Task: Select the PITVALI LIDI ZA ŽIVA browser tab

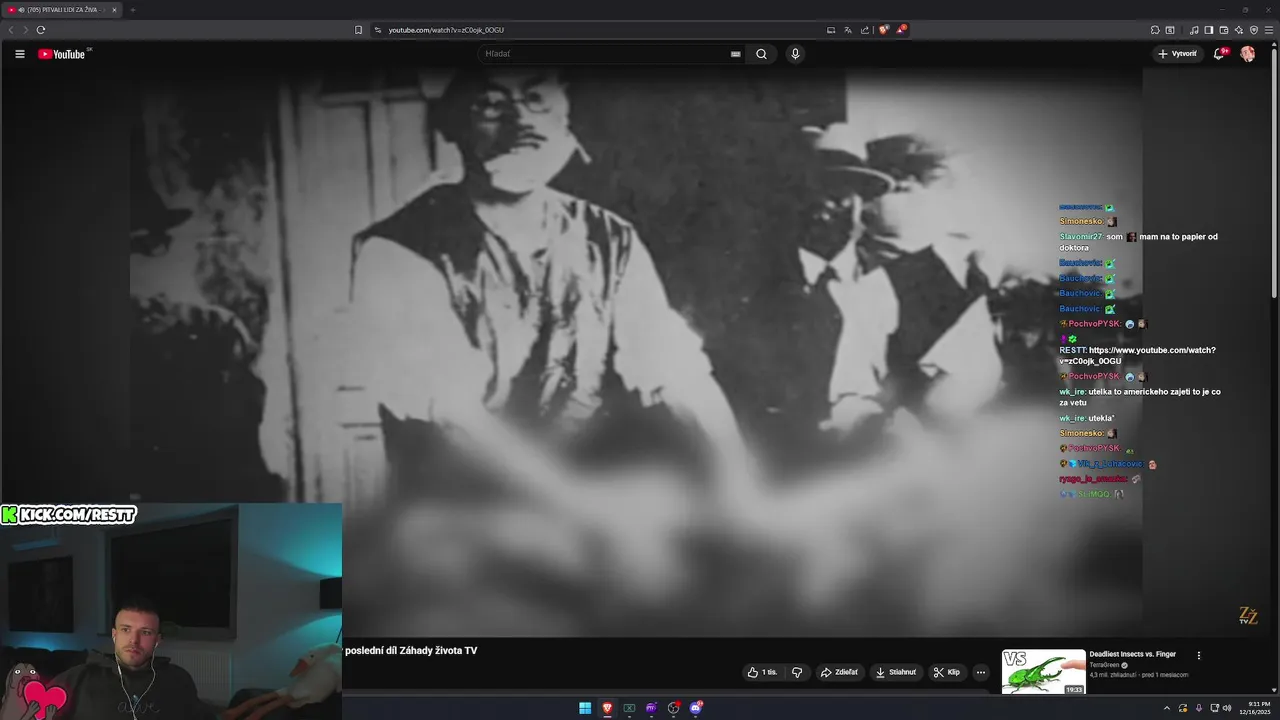Action: pos(63,10)
